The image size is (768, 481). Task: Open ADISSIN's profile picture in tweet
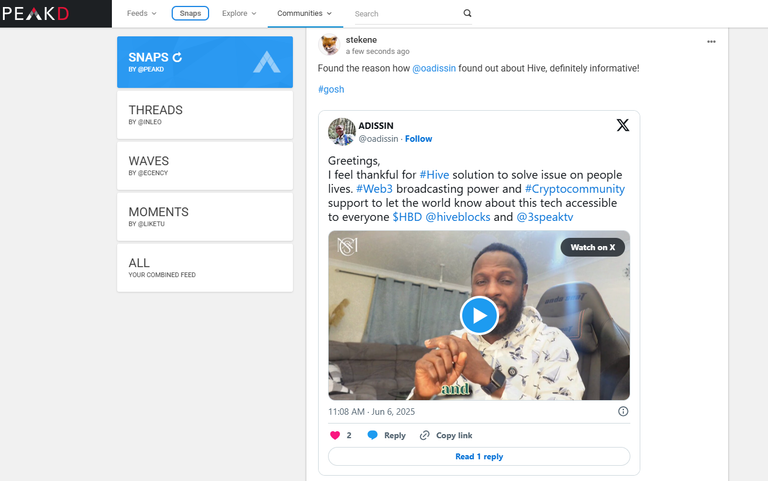coord(341,131)
